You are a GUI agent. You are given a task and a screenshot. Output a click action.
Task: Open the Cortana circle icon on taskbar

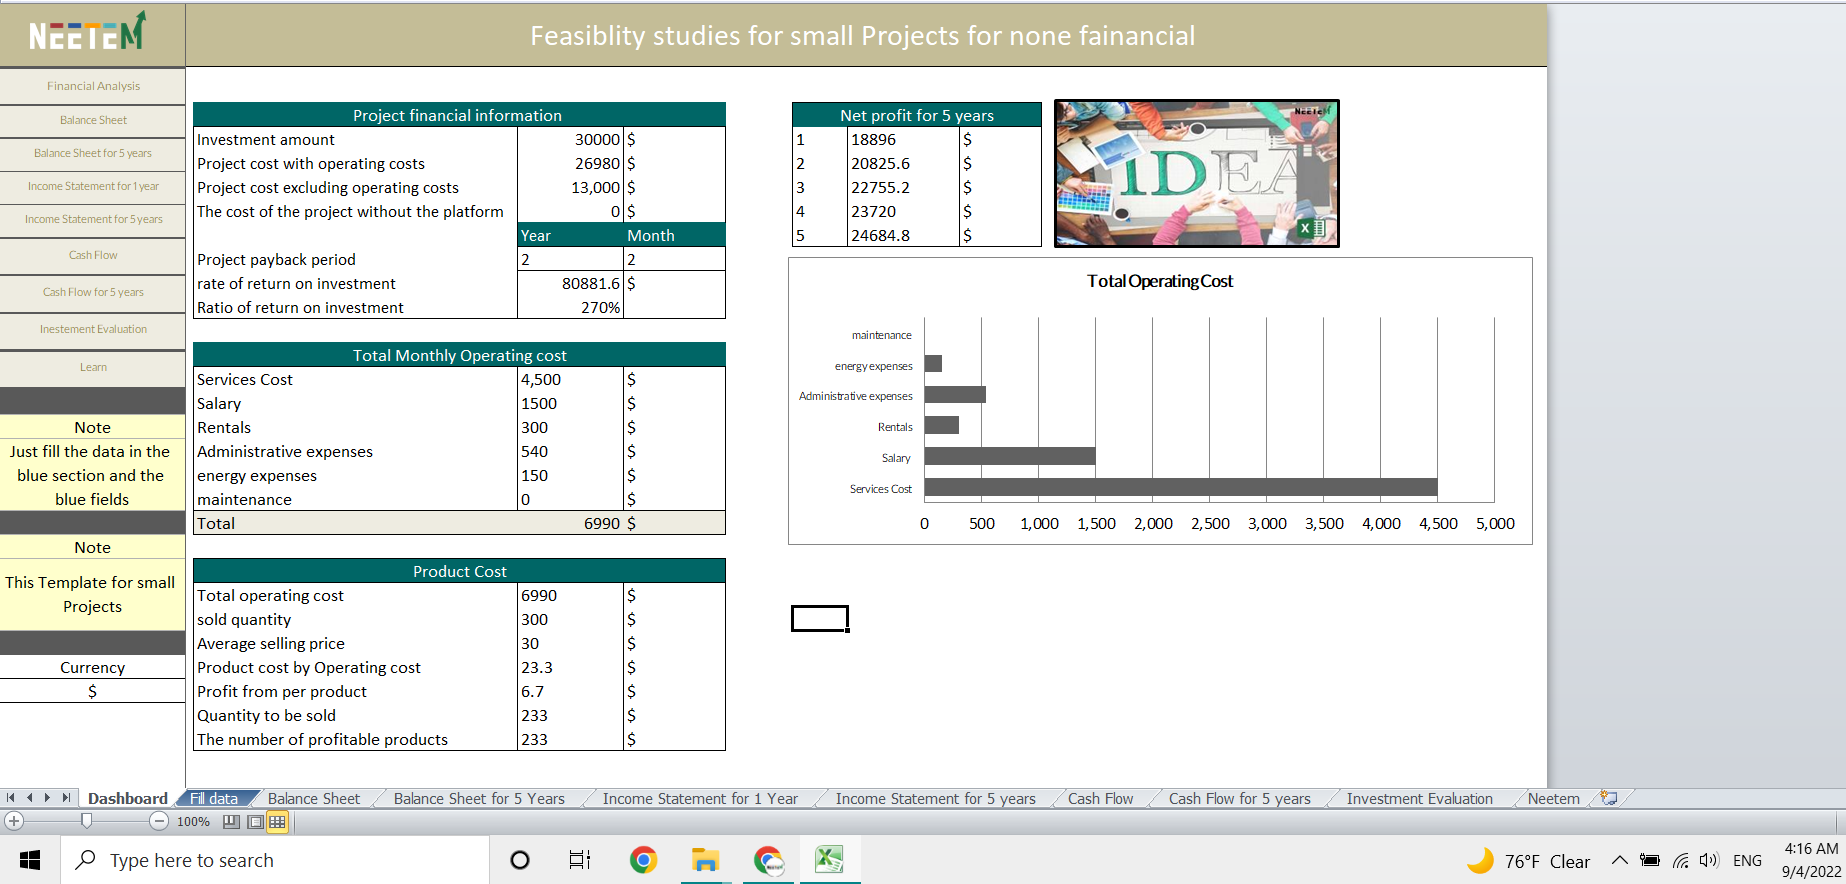(520, 860)
